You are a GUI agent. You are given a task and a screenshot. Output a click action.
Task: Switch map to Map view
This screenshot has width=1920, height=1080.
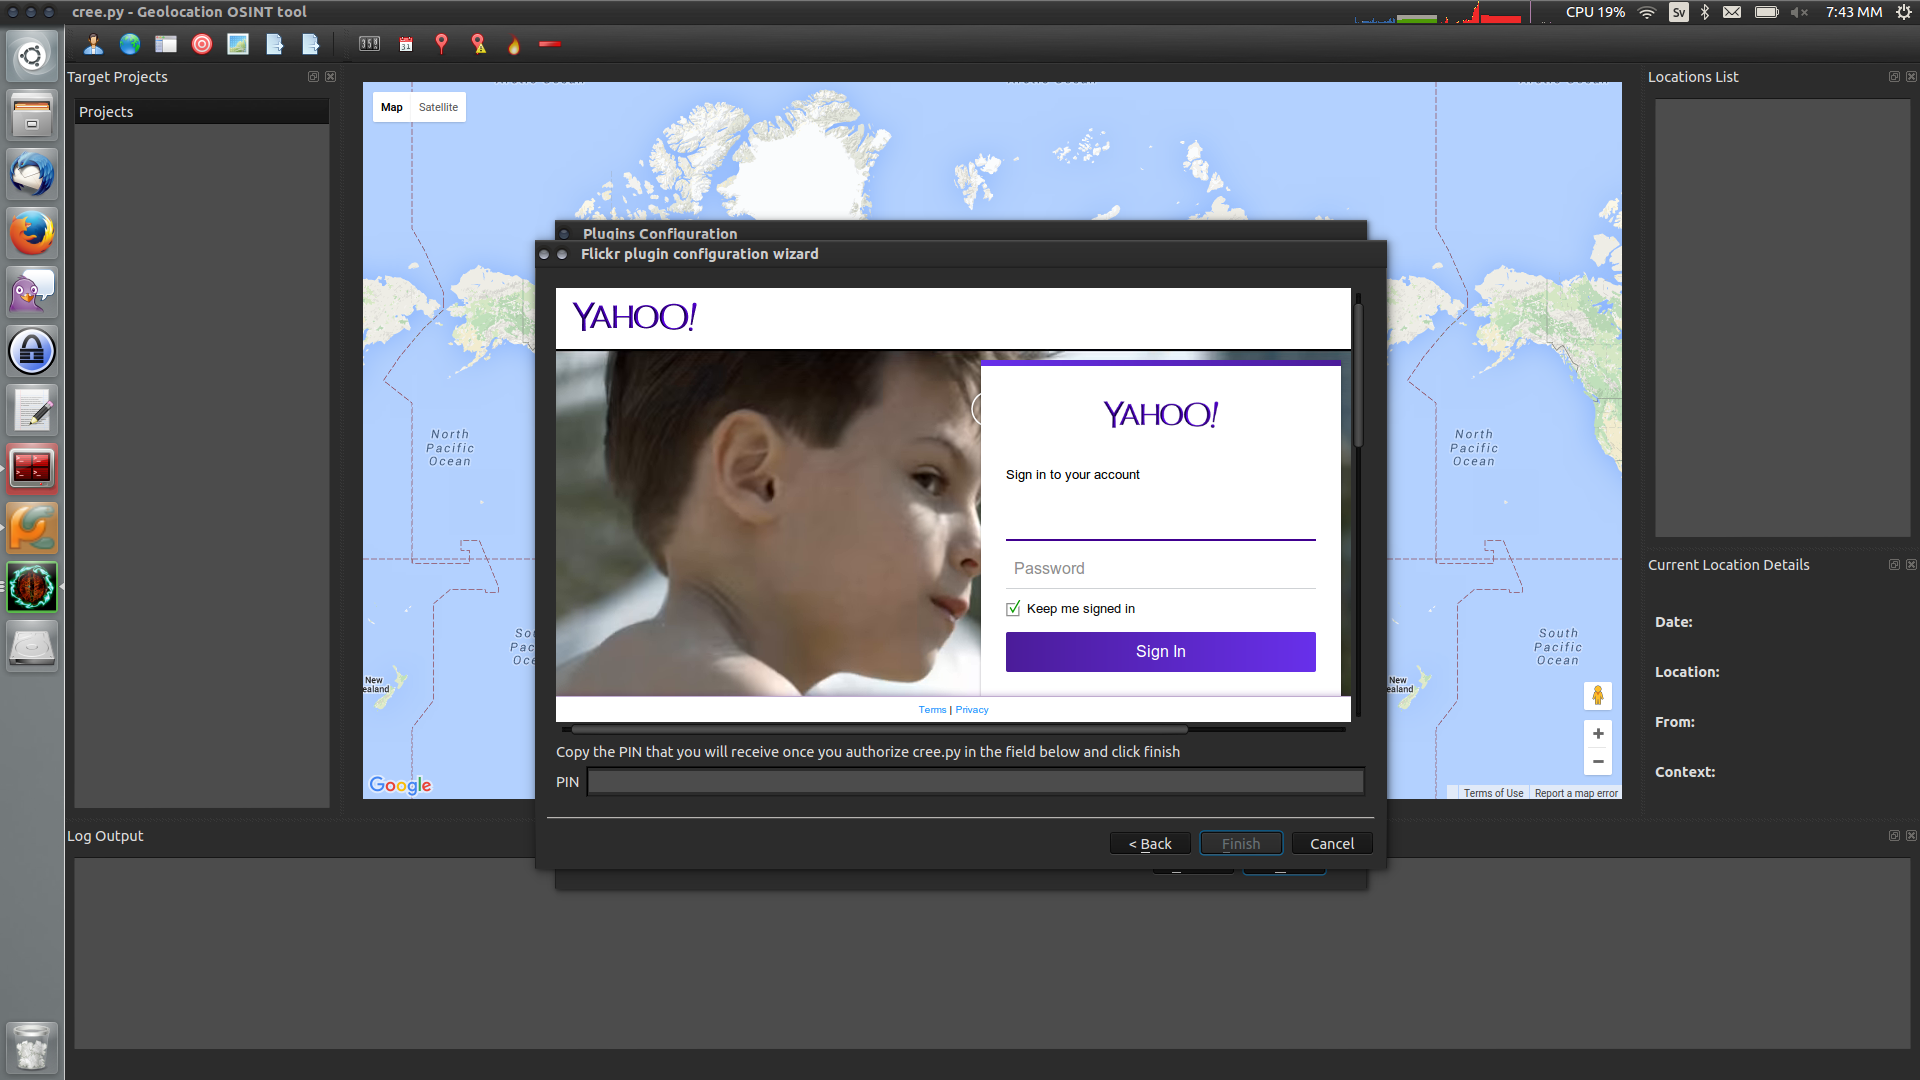click(x=392, y=107)
